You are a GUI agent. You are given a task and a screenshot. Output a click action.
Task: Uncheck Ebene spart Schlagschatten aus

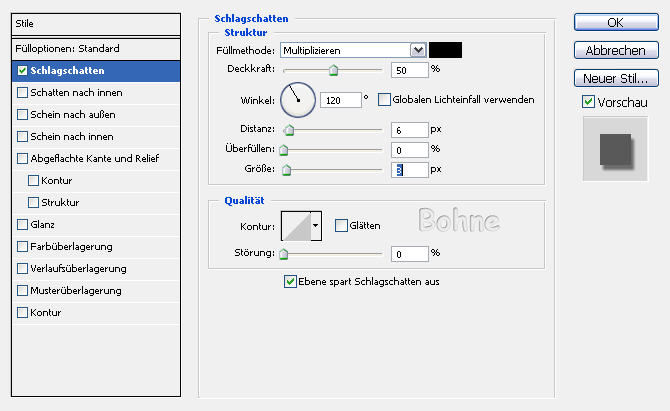(x=291, y=282)
